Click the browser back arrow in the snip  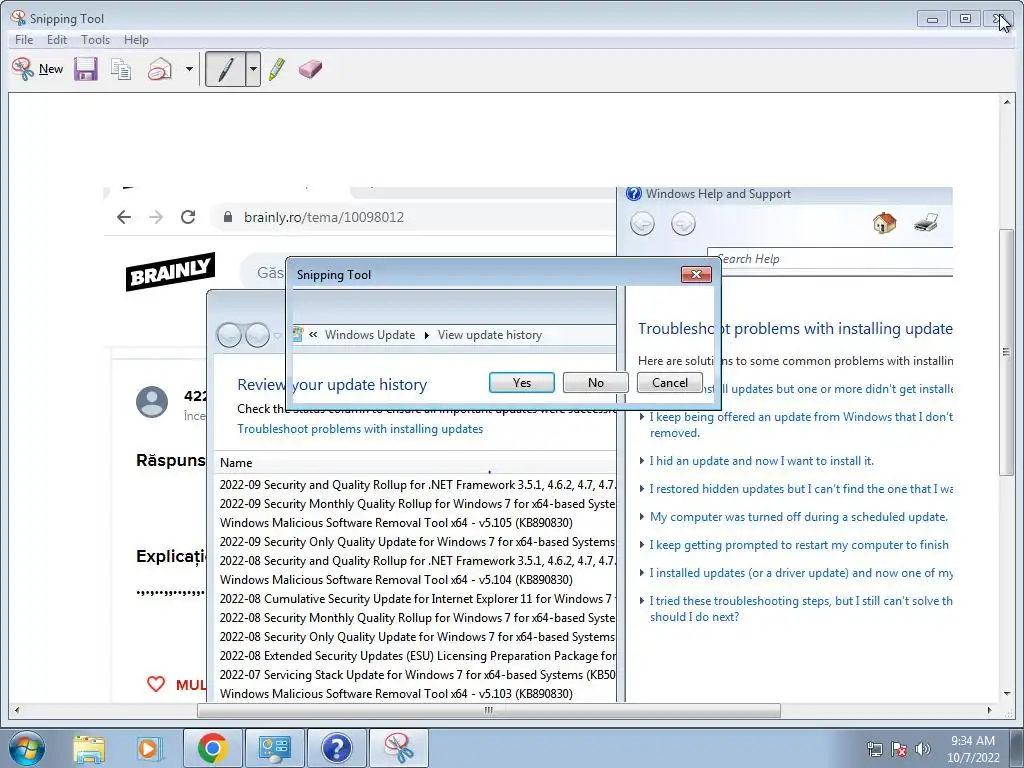point(124,217)
